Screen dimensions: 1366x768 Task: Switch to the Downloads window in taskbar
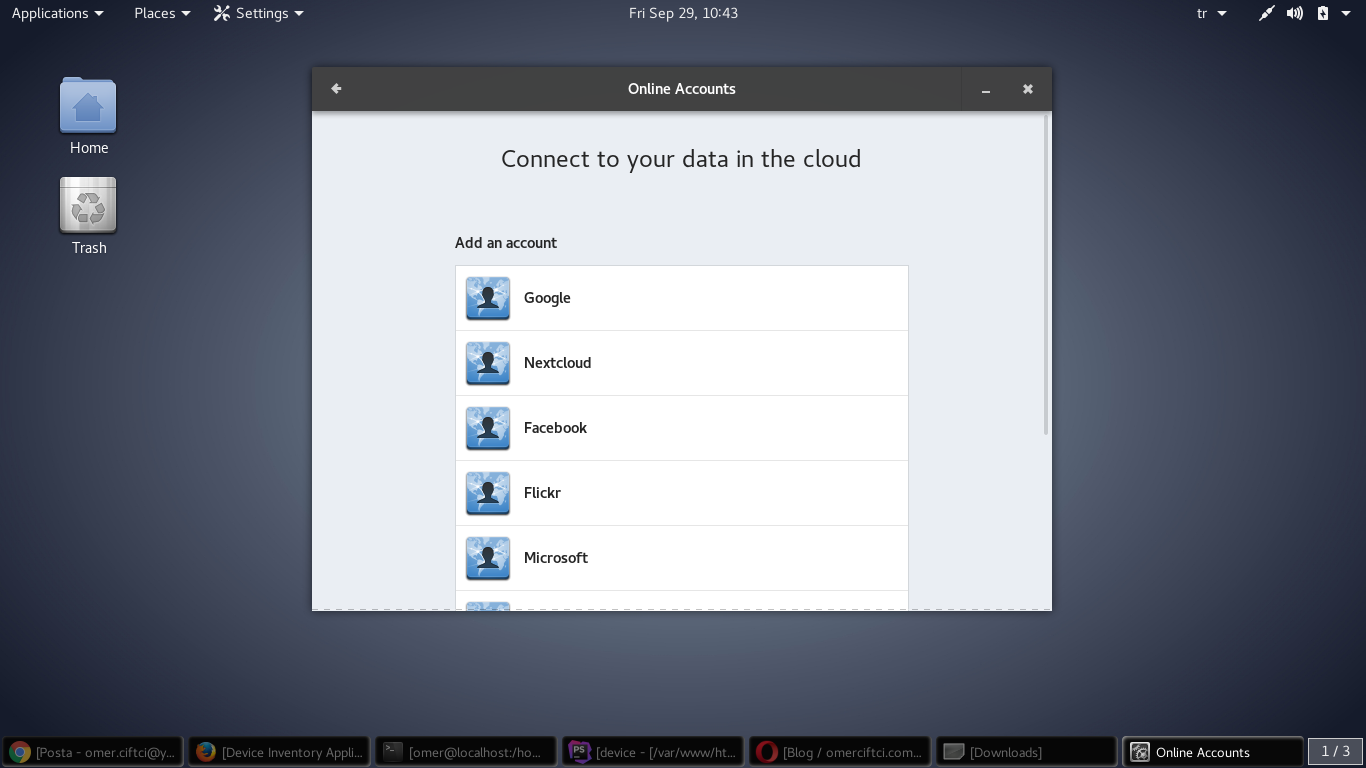coord(1025,752)
